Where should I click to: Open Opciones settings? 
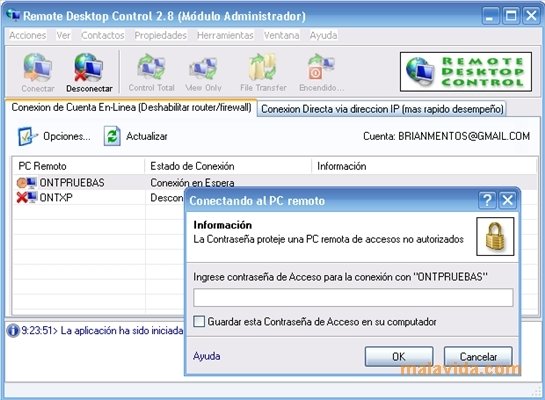(x=54, y=136)
